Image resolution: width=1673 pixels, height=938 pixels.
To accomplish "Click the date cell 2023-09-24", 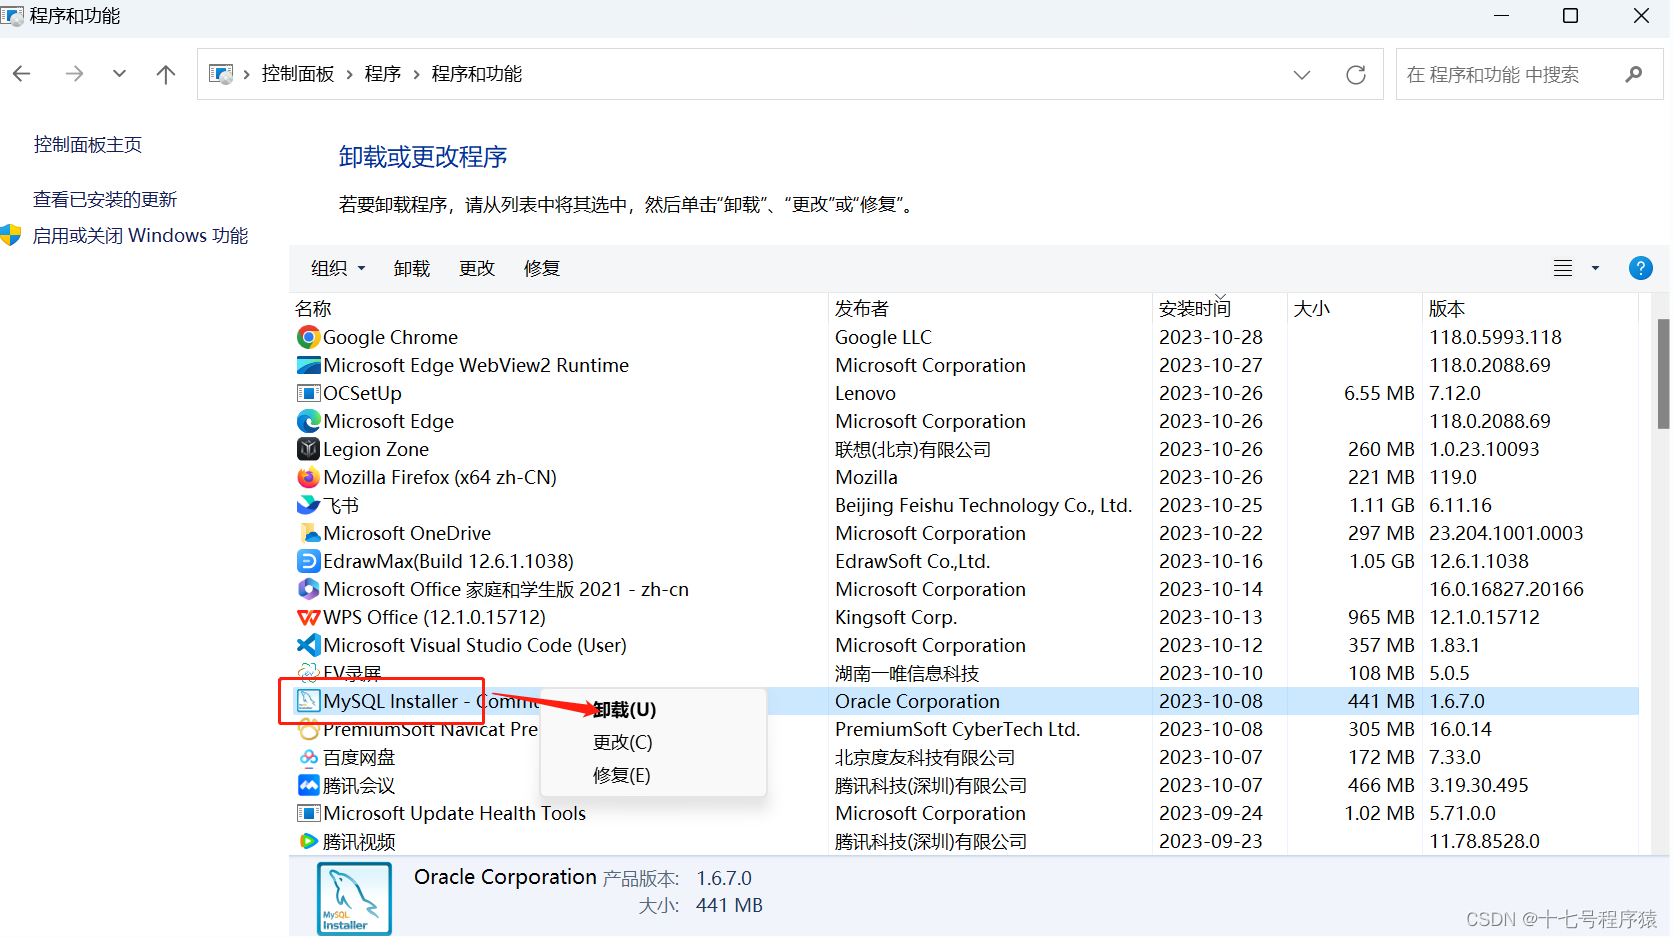I will coord(1211,813).
